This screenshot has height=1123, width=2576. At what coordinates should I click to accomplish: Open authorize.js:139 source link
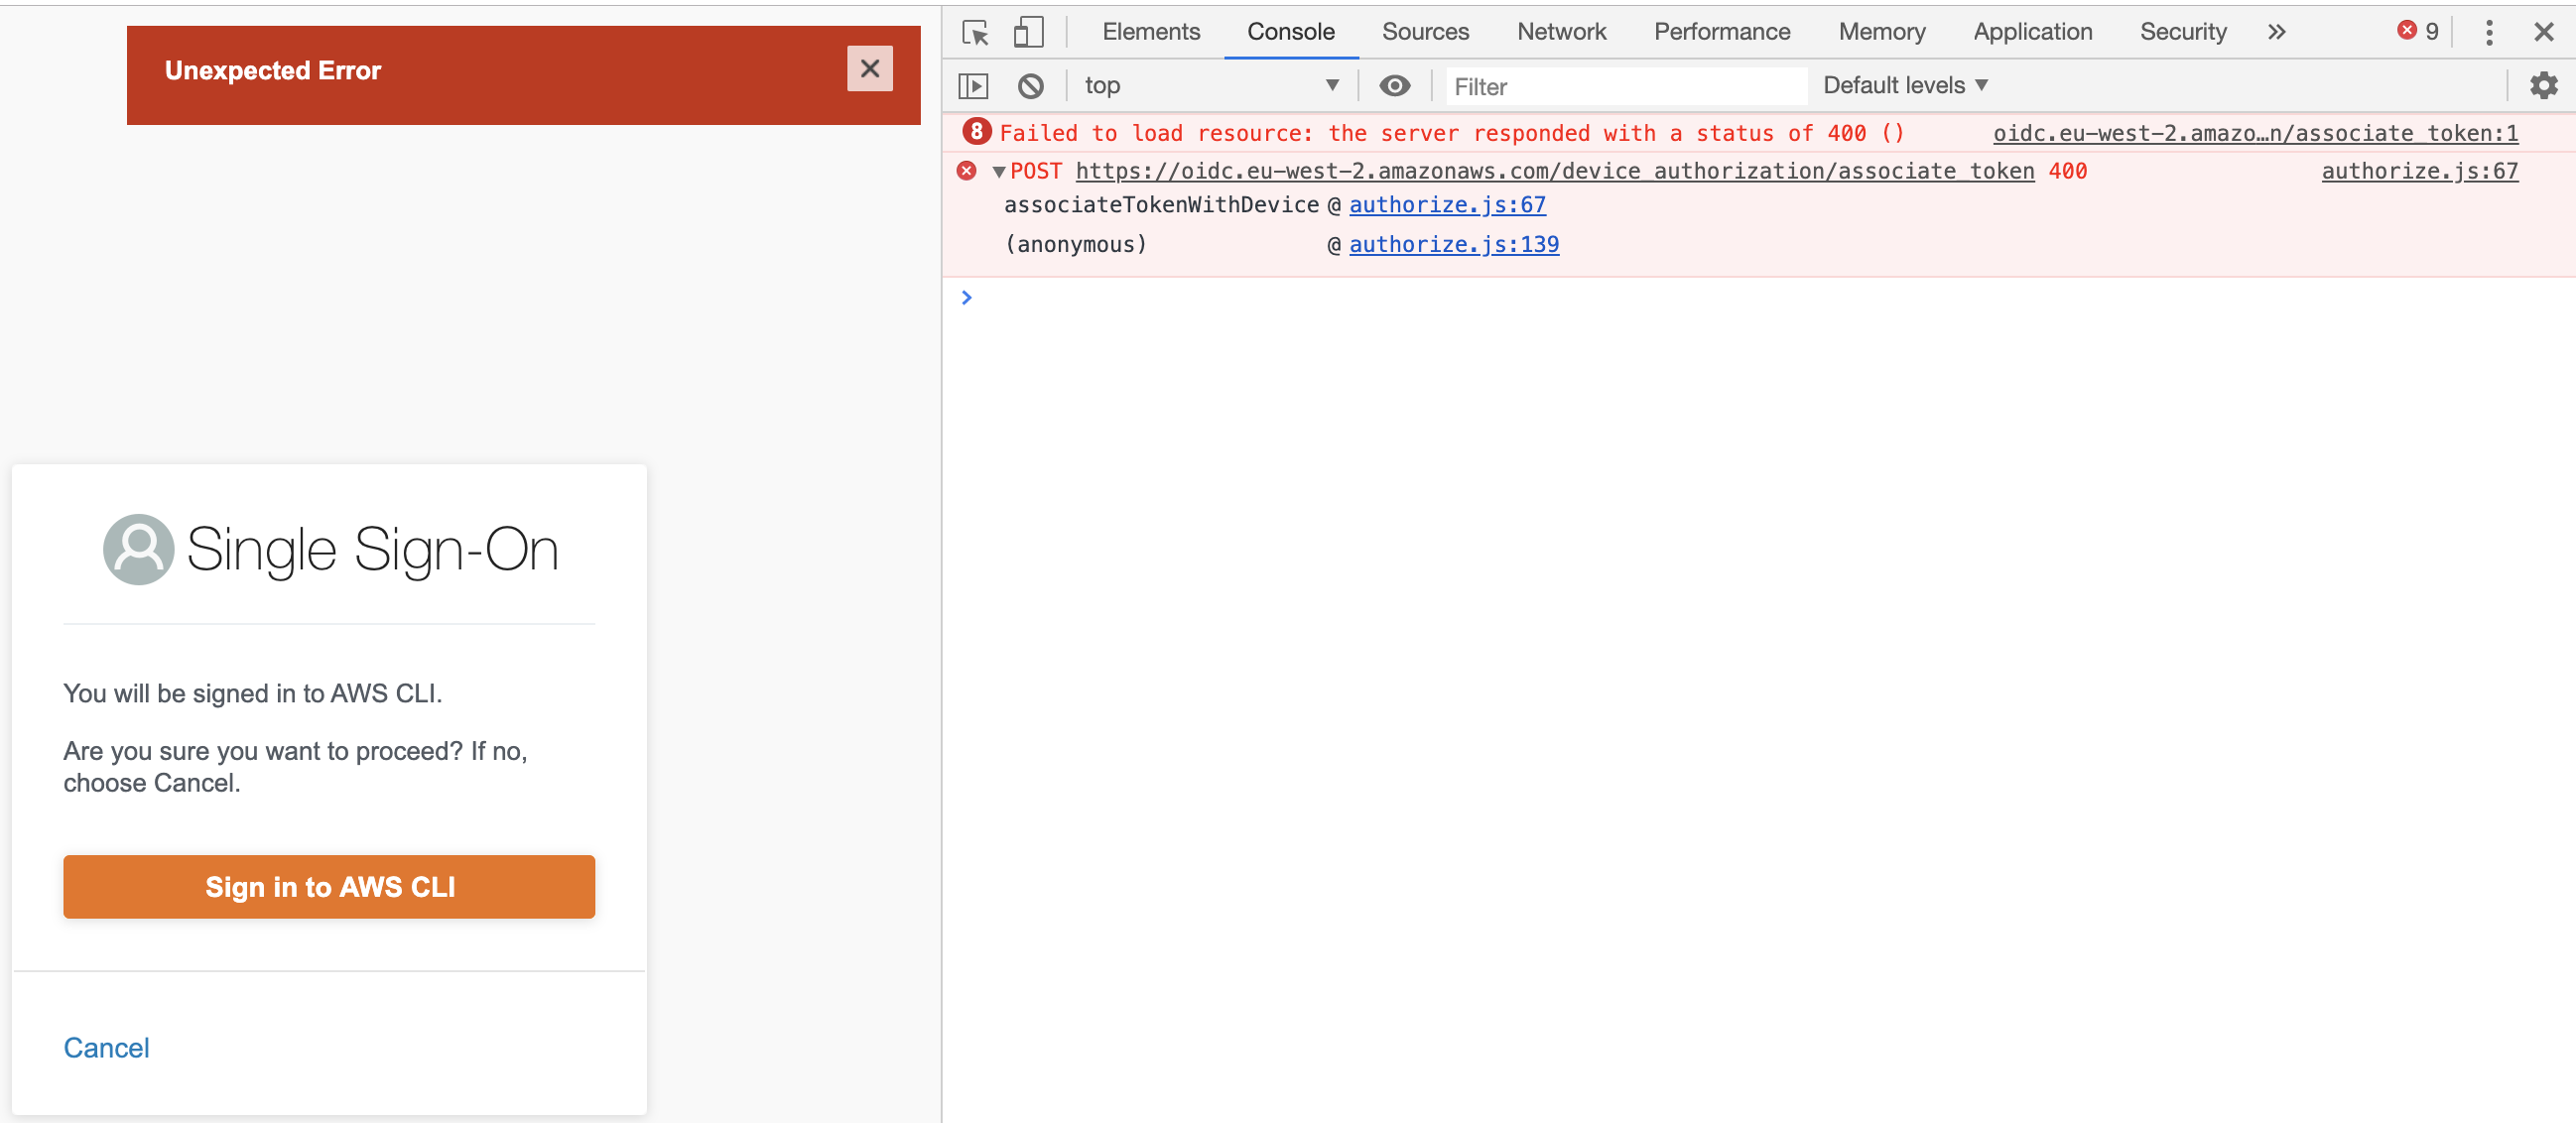(x=1453, y=245)
